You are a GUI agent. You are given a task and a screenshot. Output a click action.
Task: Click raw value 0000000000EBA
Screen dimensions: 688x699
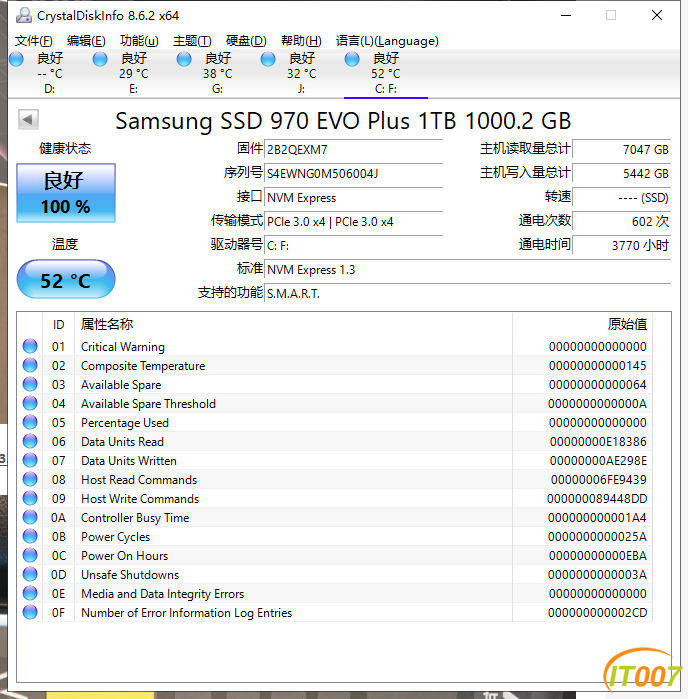(x=597, y=556)
